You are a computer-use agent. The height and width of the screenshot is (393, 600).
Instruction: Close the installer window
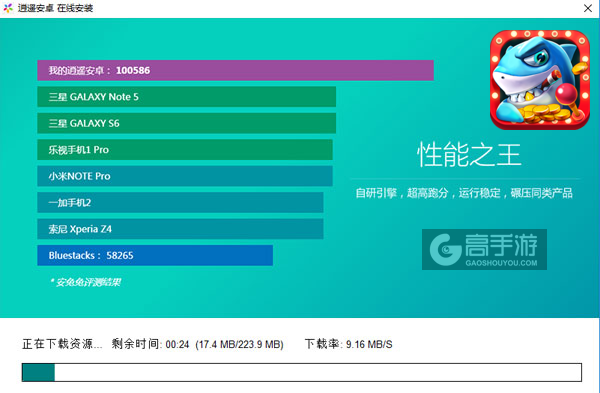click(588, 8)
